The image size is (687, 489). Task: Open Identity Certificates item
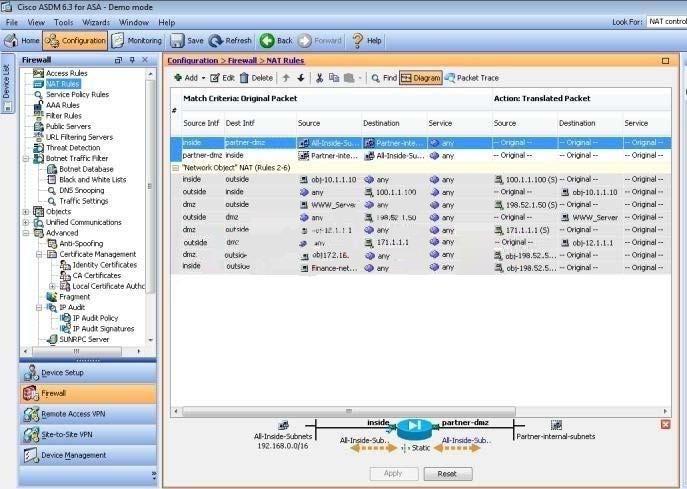[x=104, y=265]
